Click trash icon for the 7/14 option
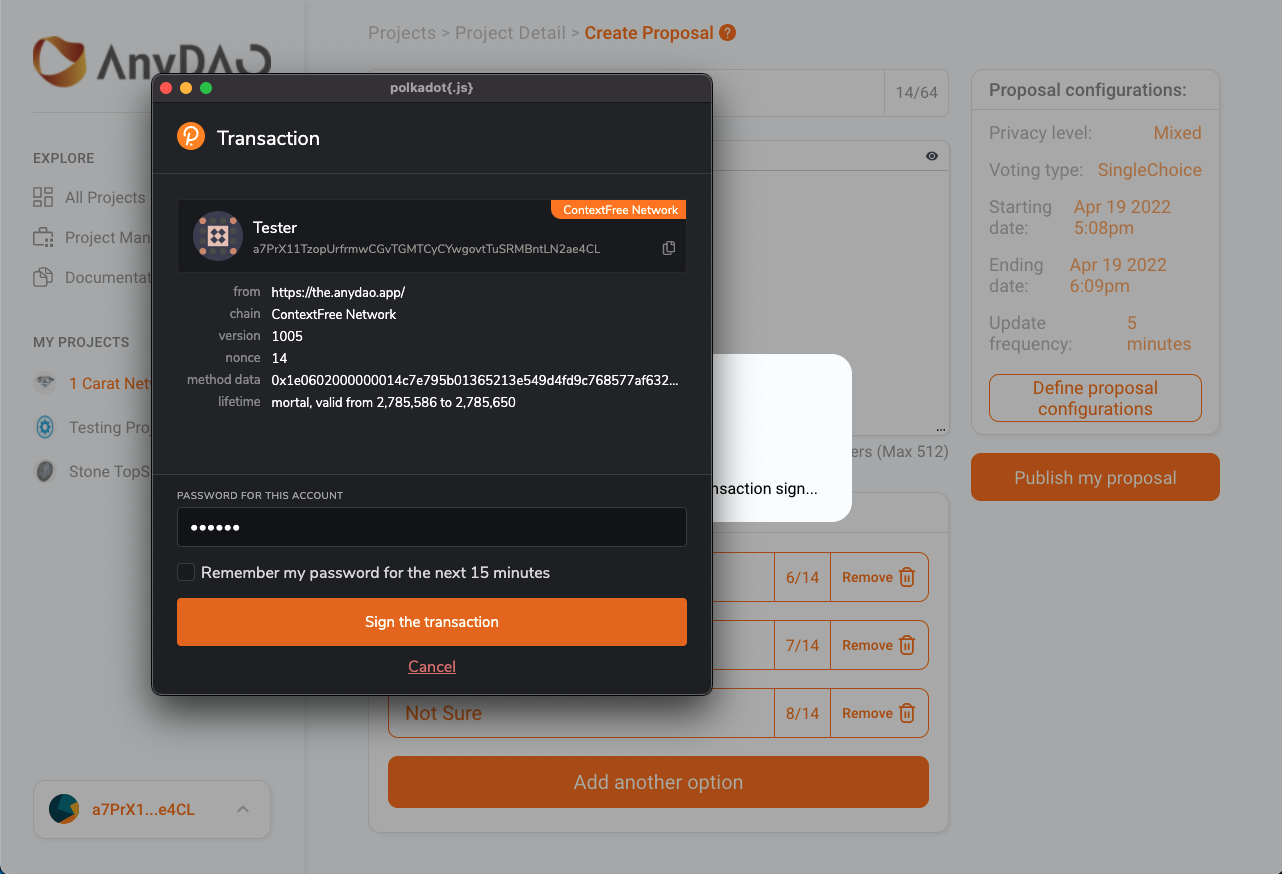This screenshot has height=874, width=1282. point(907,645)
